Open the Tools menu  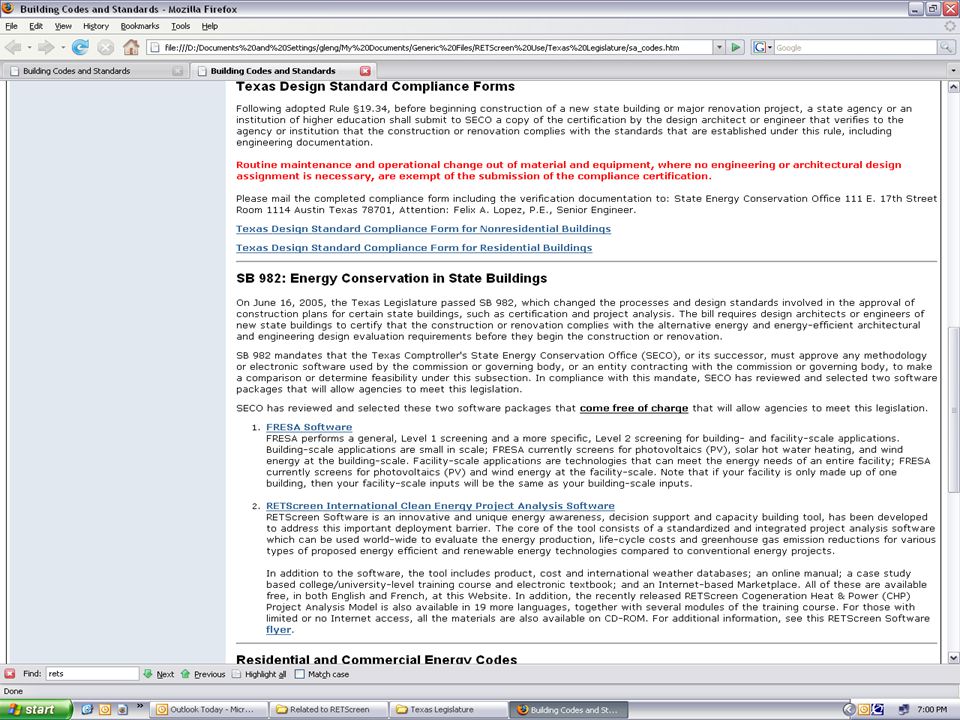[181, 26]
